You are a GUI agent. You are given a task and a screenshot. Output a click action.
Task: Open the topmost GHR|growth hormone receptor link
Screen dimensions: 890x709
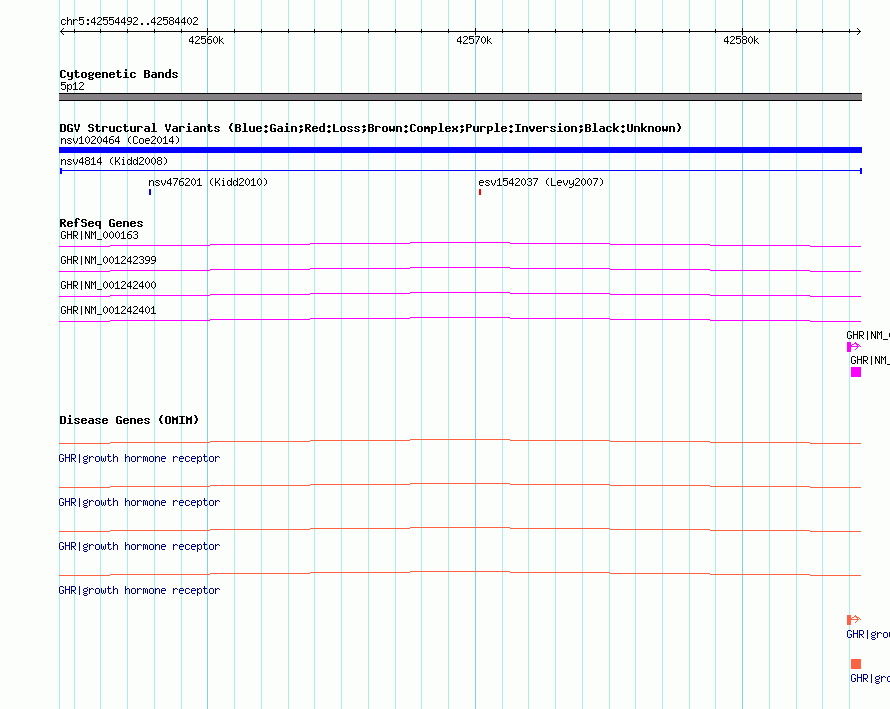[x=139, y=459]
